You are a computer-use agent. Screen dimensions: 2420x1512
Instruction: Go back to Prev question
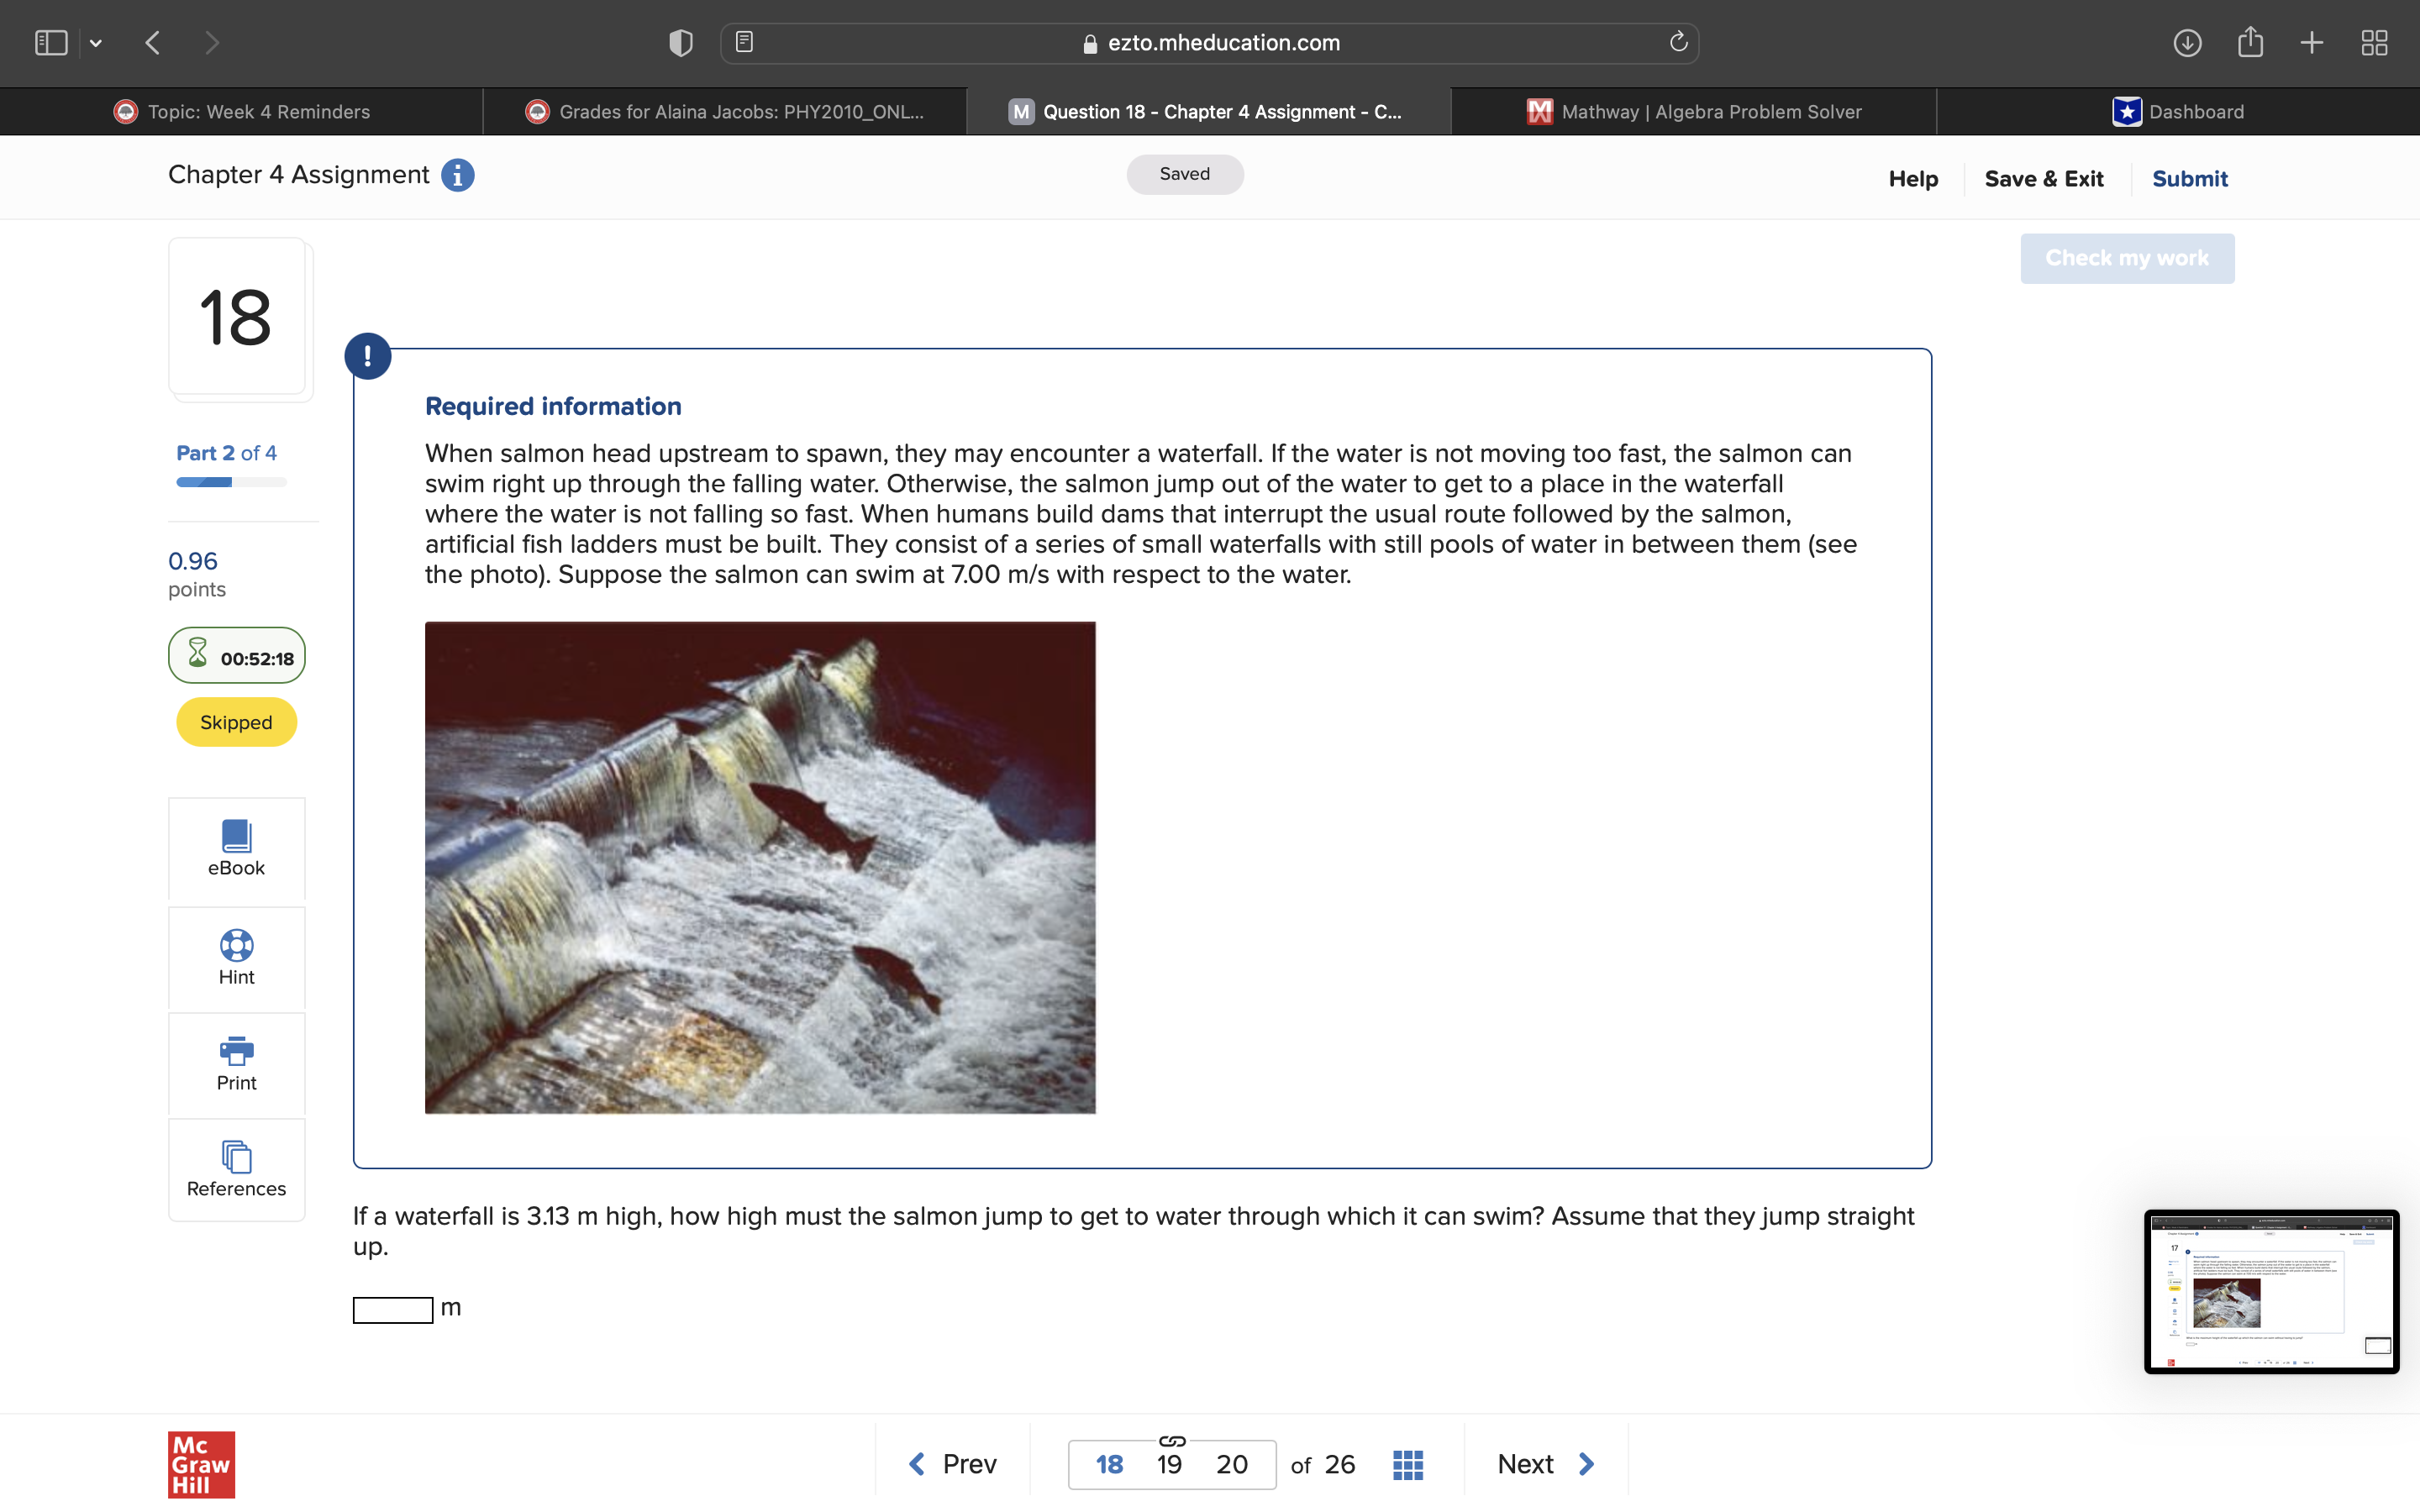click(x=952, y=1464)
